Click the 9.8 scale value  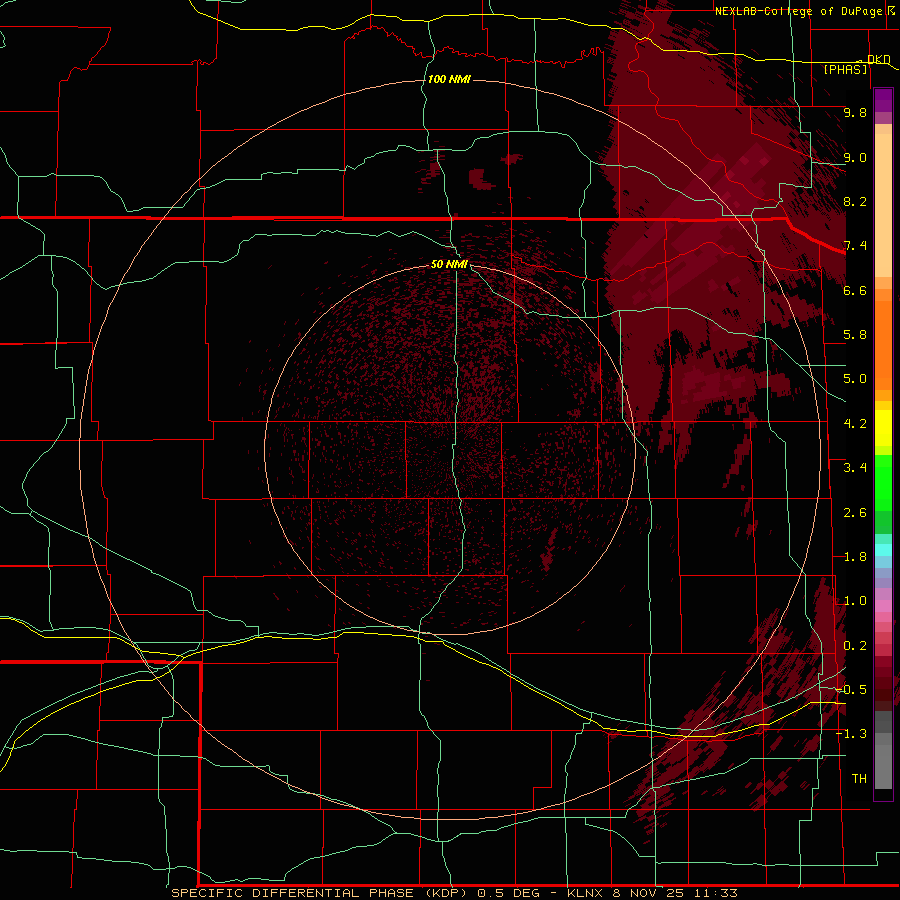tap(855, 112)
